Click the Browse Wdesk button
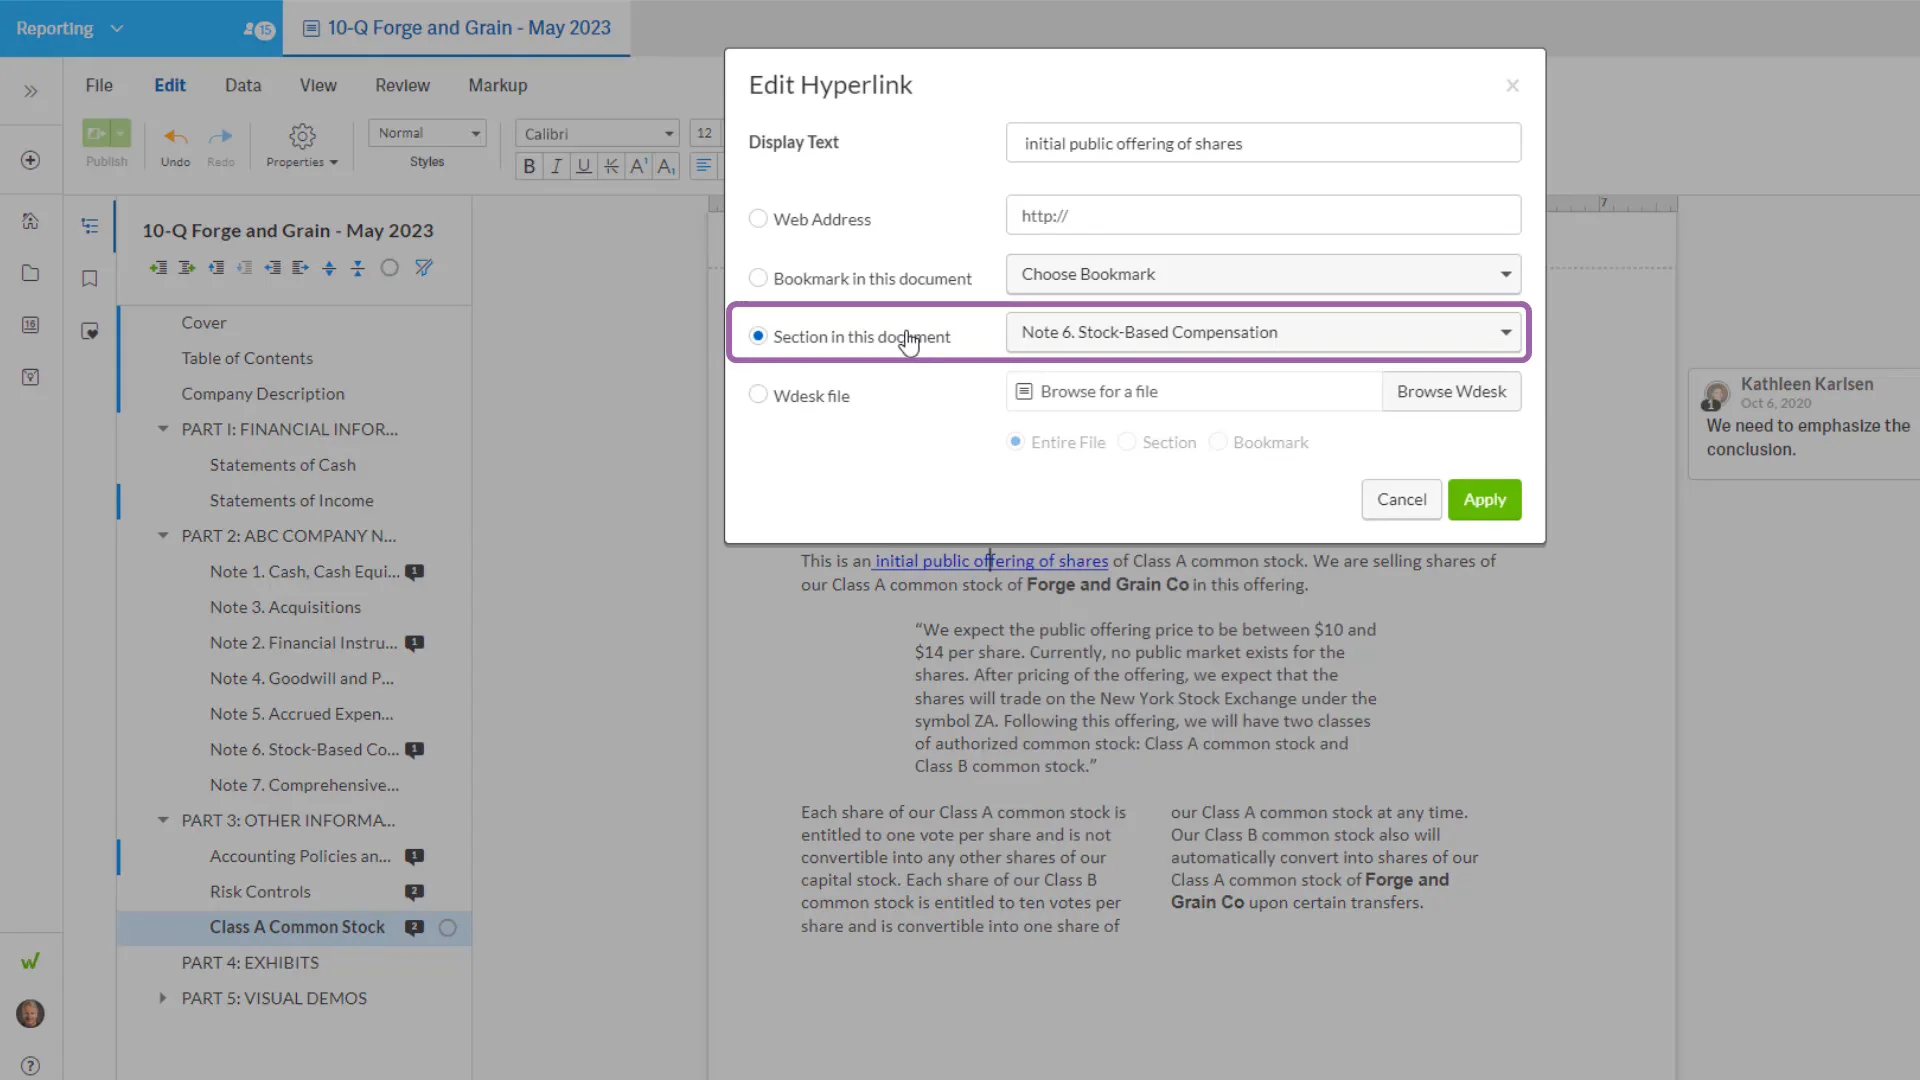The width and height of the screenshot is (1920, 1080). click(1451, 391)
